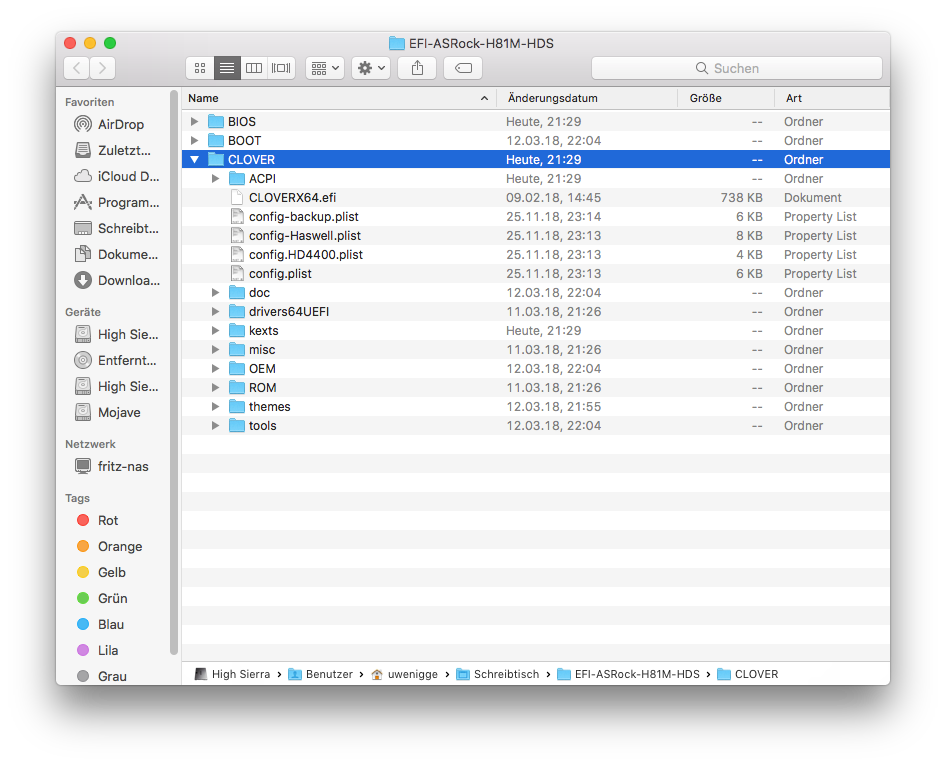946x765 pixels.
Task: Filter by the Orange tag
Action: [x=110, y=547]
